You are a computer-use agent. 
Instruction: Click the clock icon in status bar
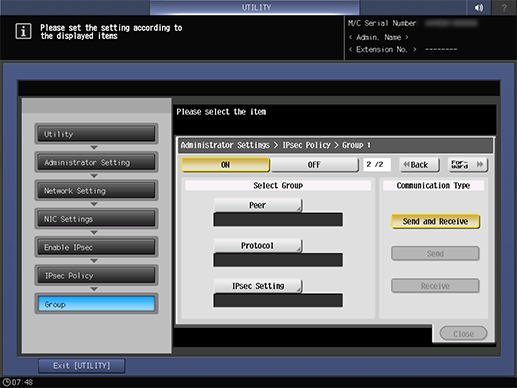click(6, 382)
